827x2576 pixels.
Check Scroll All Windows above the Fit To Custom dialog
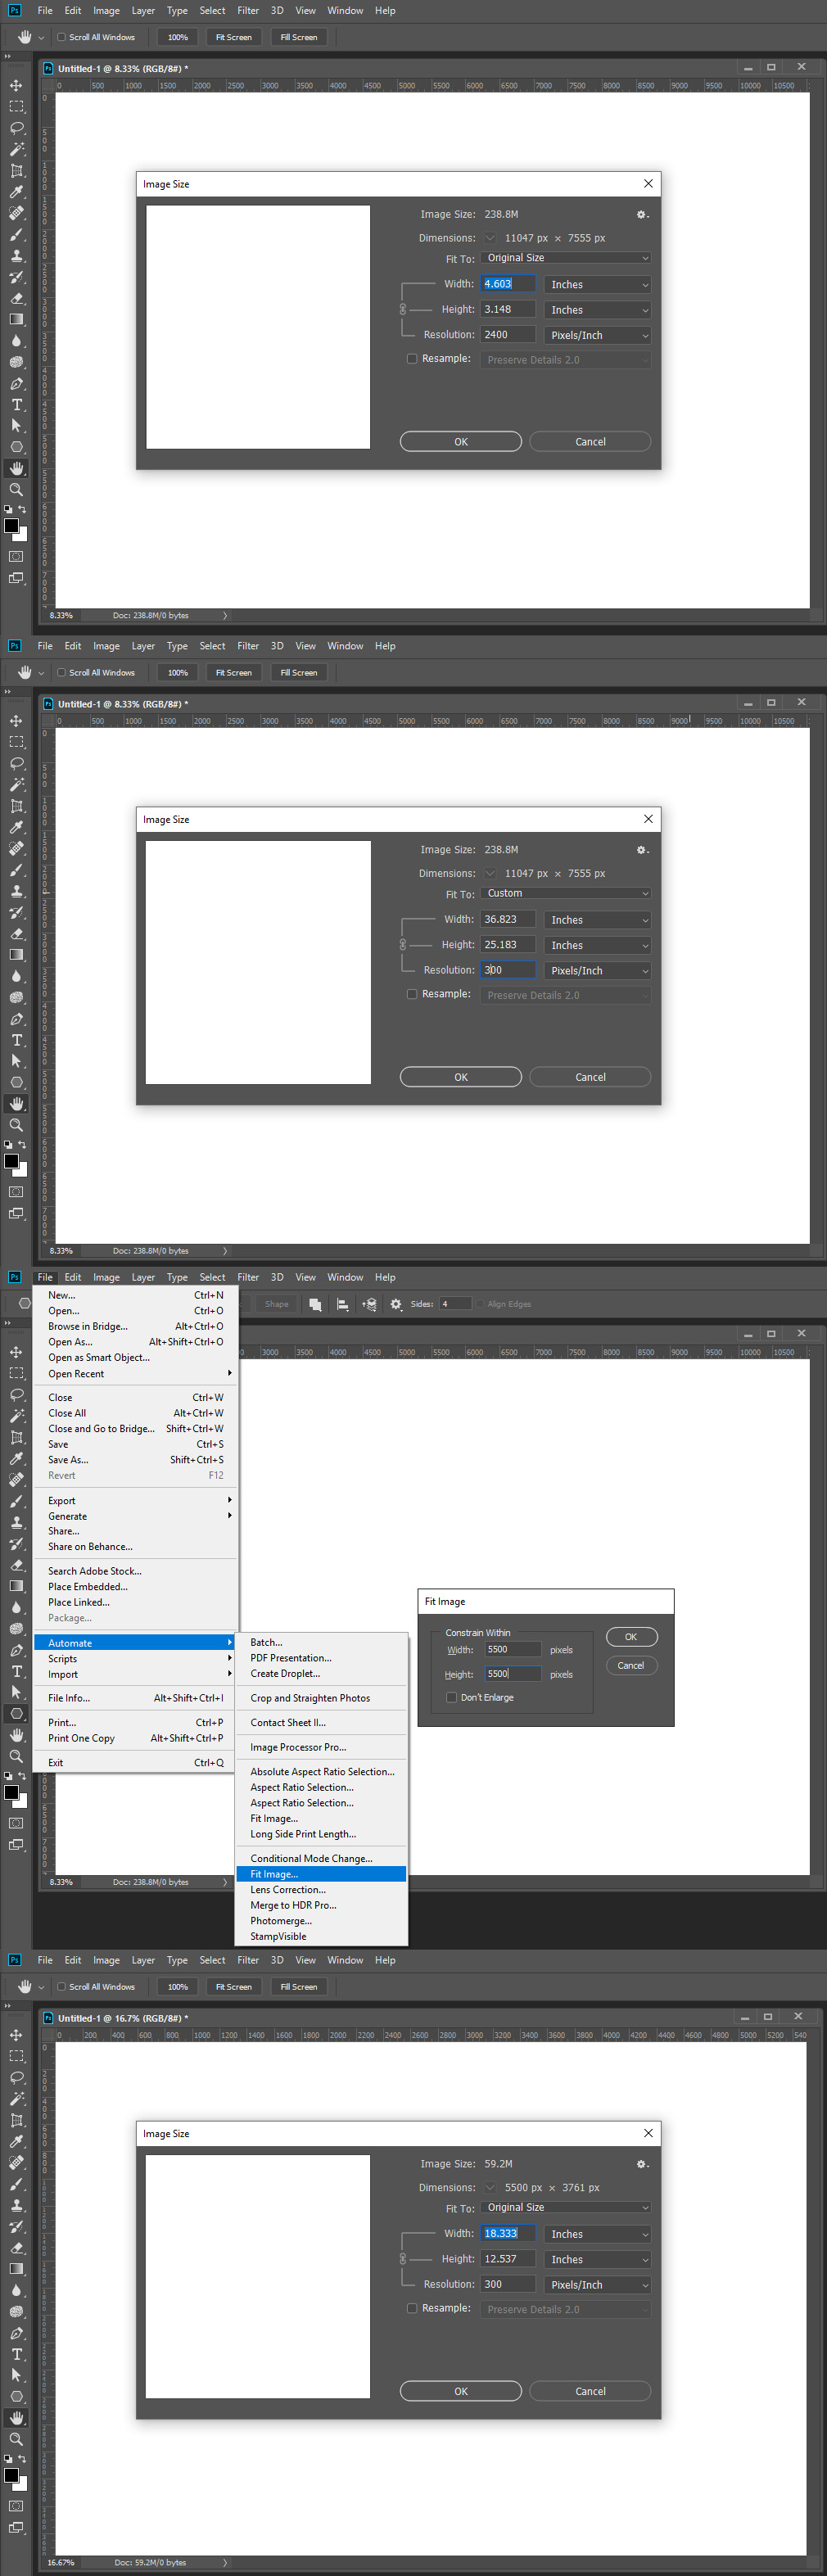(x=61, y=673)
